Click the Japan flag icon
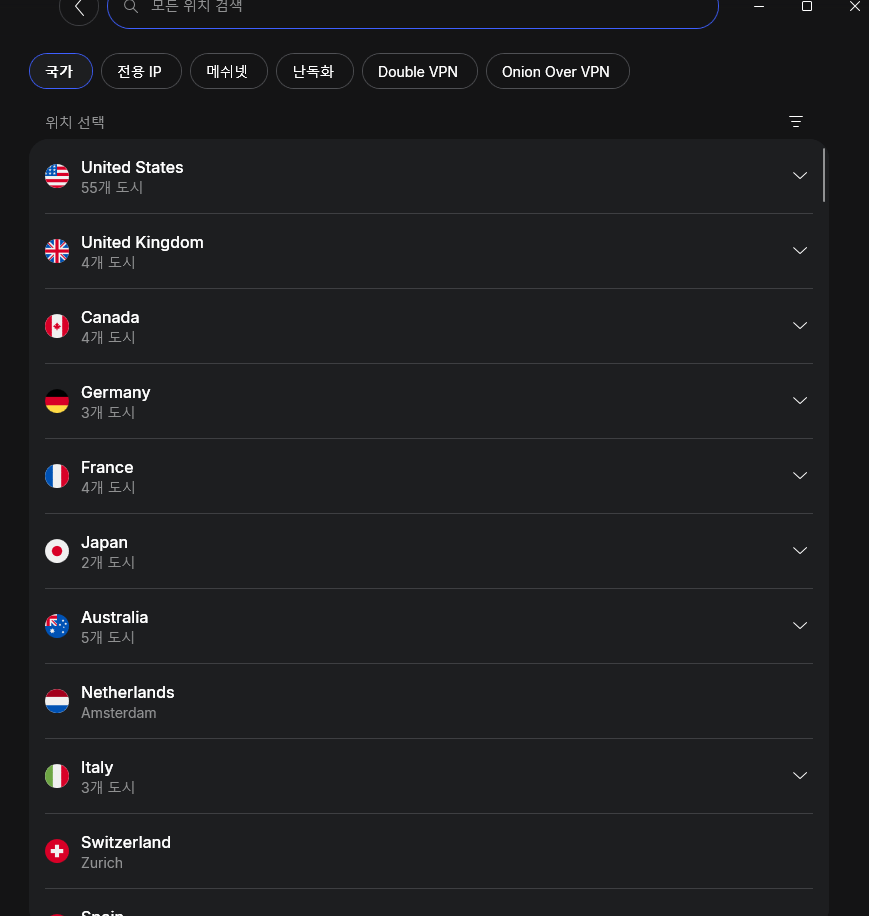Viewport: 869px width, 916px height. (x=57, y=551)
